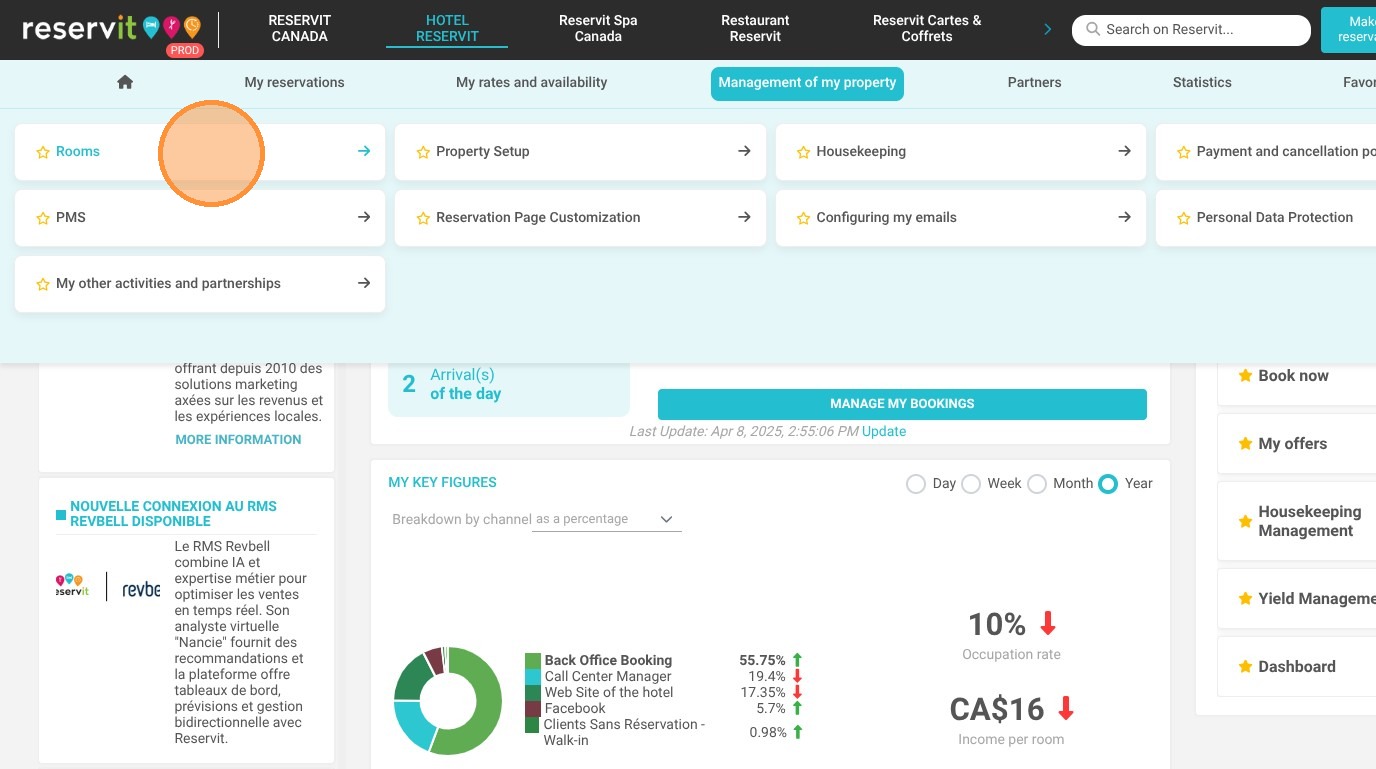Select the Year radio button
The width and height of the screenshot is (1376, 769).
pyautogui.click(x=1107, y=484)
